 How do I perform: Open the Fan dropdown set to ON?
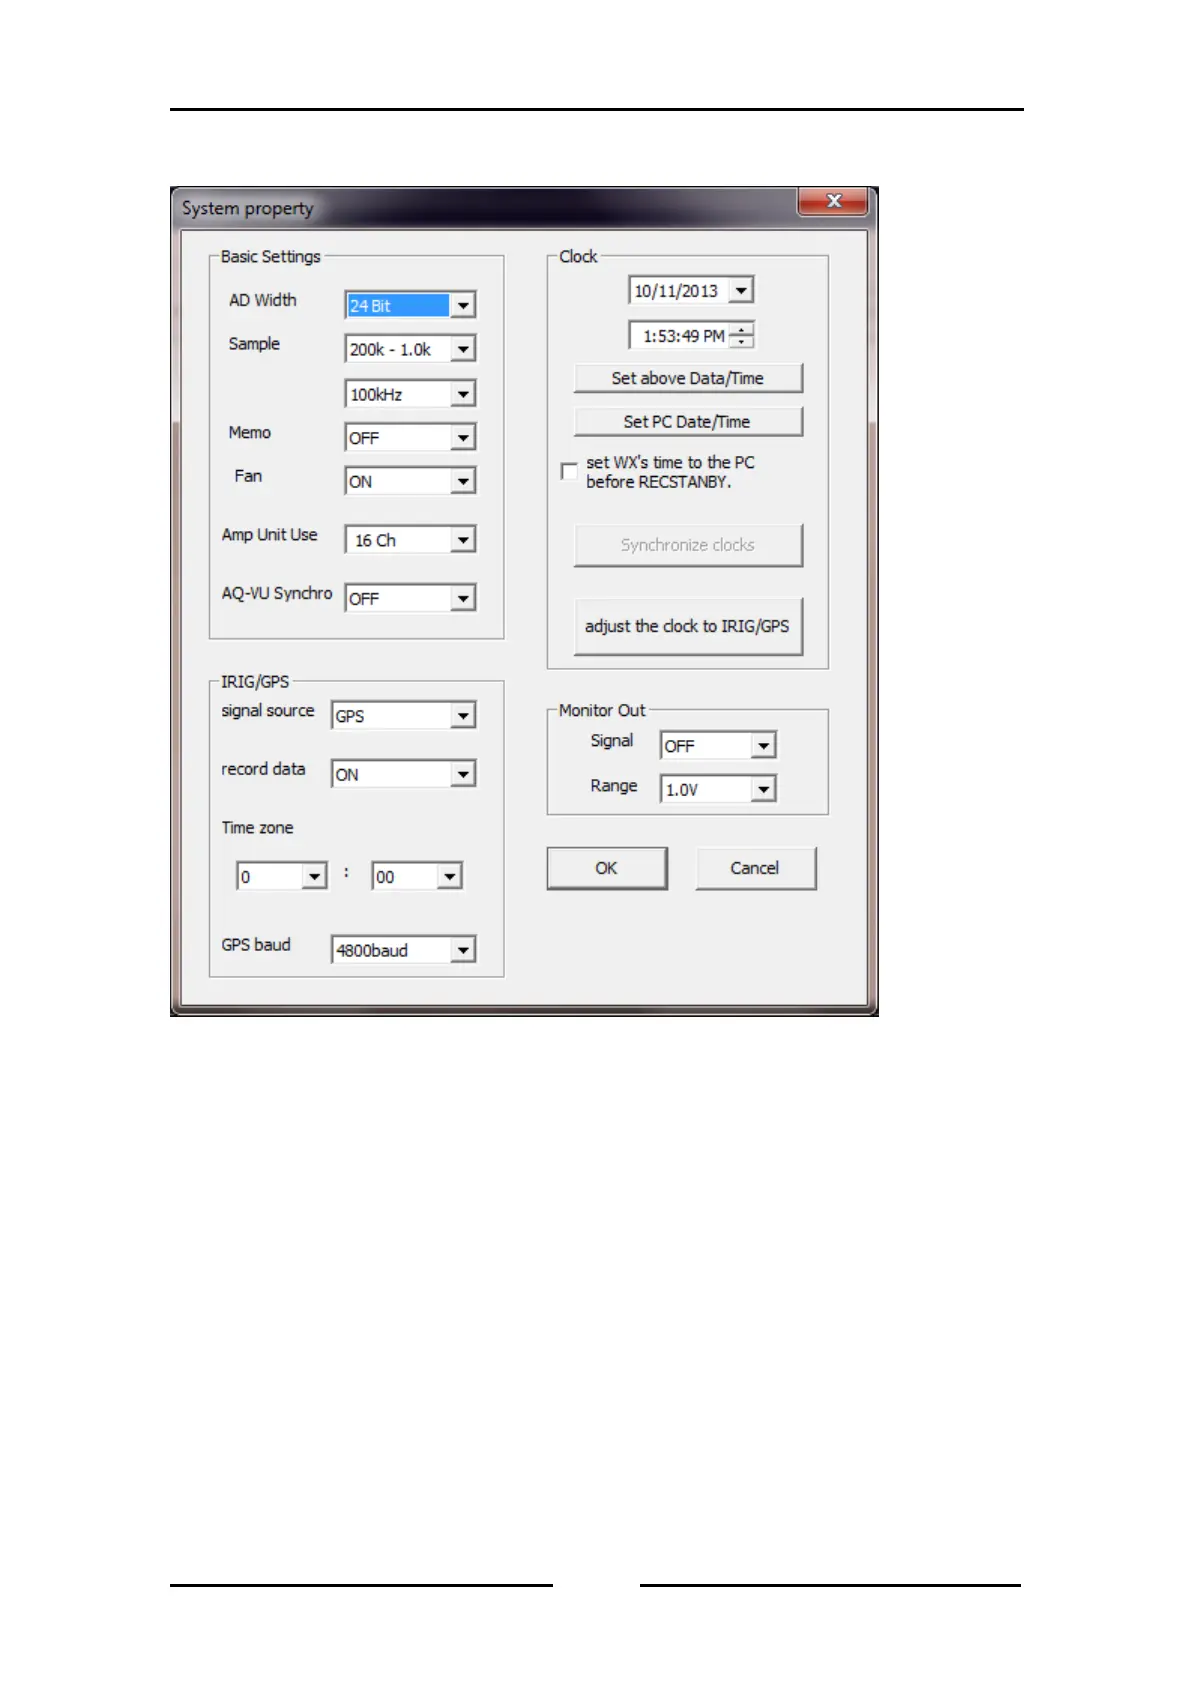coord(410,481)
